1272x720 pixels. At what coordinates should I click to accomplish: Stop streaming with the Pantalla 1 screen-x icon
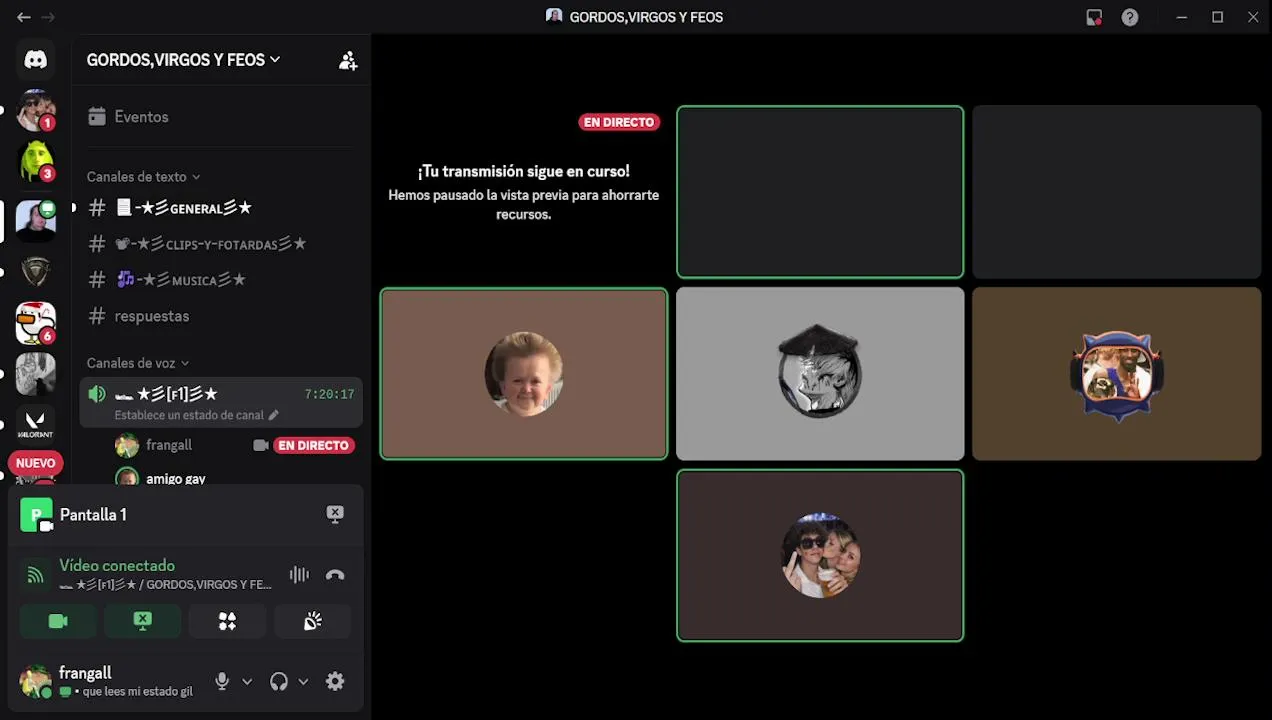[x=335, y=514]
